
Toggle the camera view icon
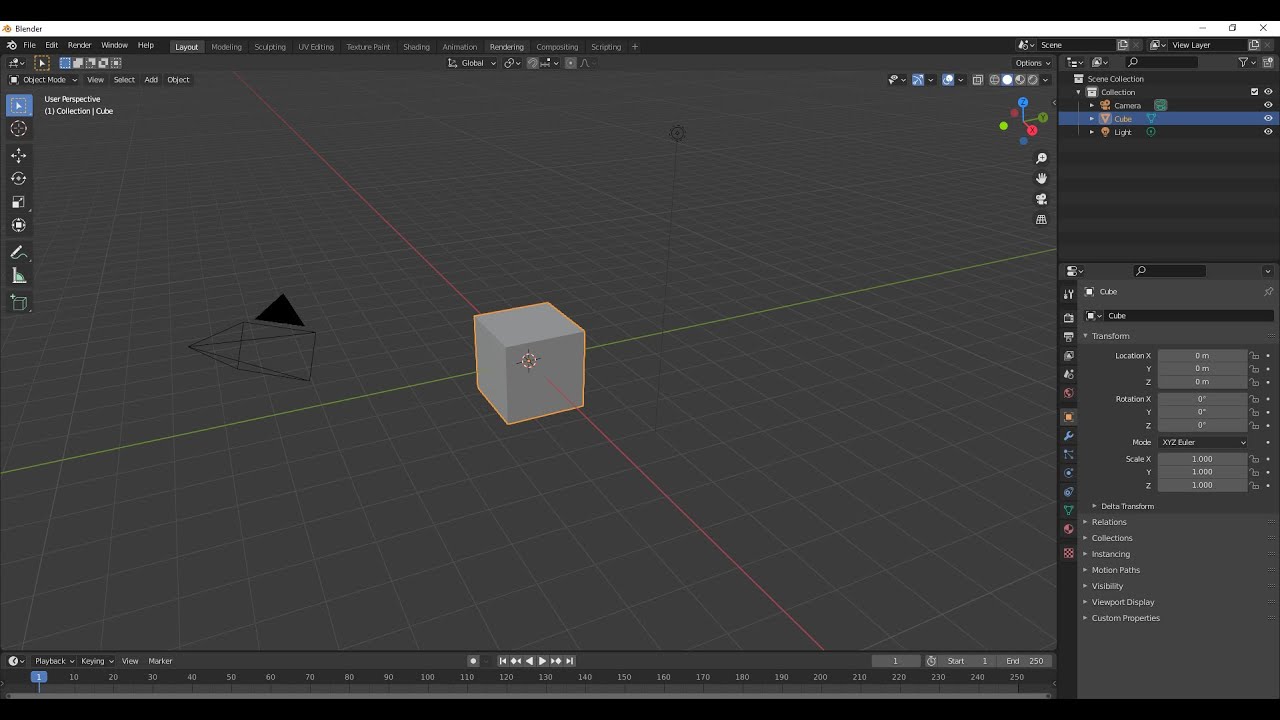coord(1041,199)
